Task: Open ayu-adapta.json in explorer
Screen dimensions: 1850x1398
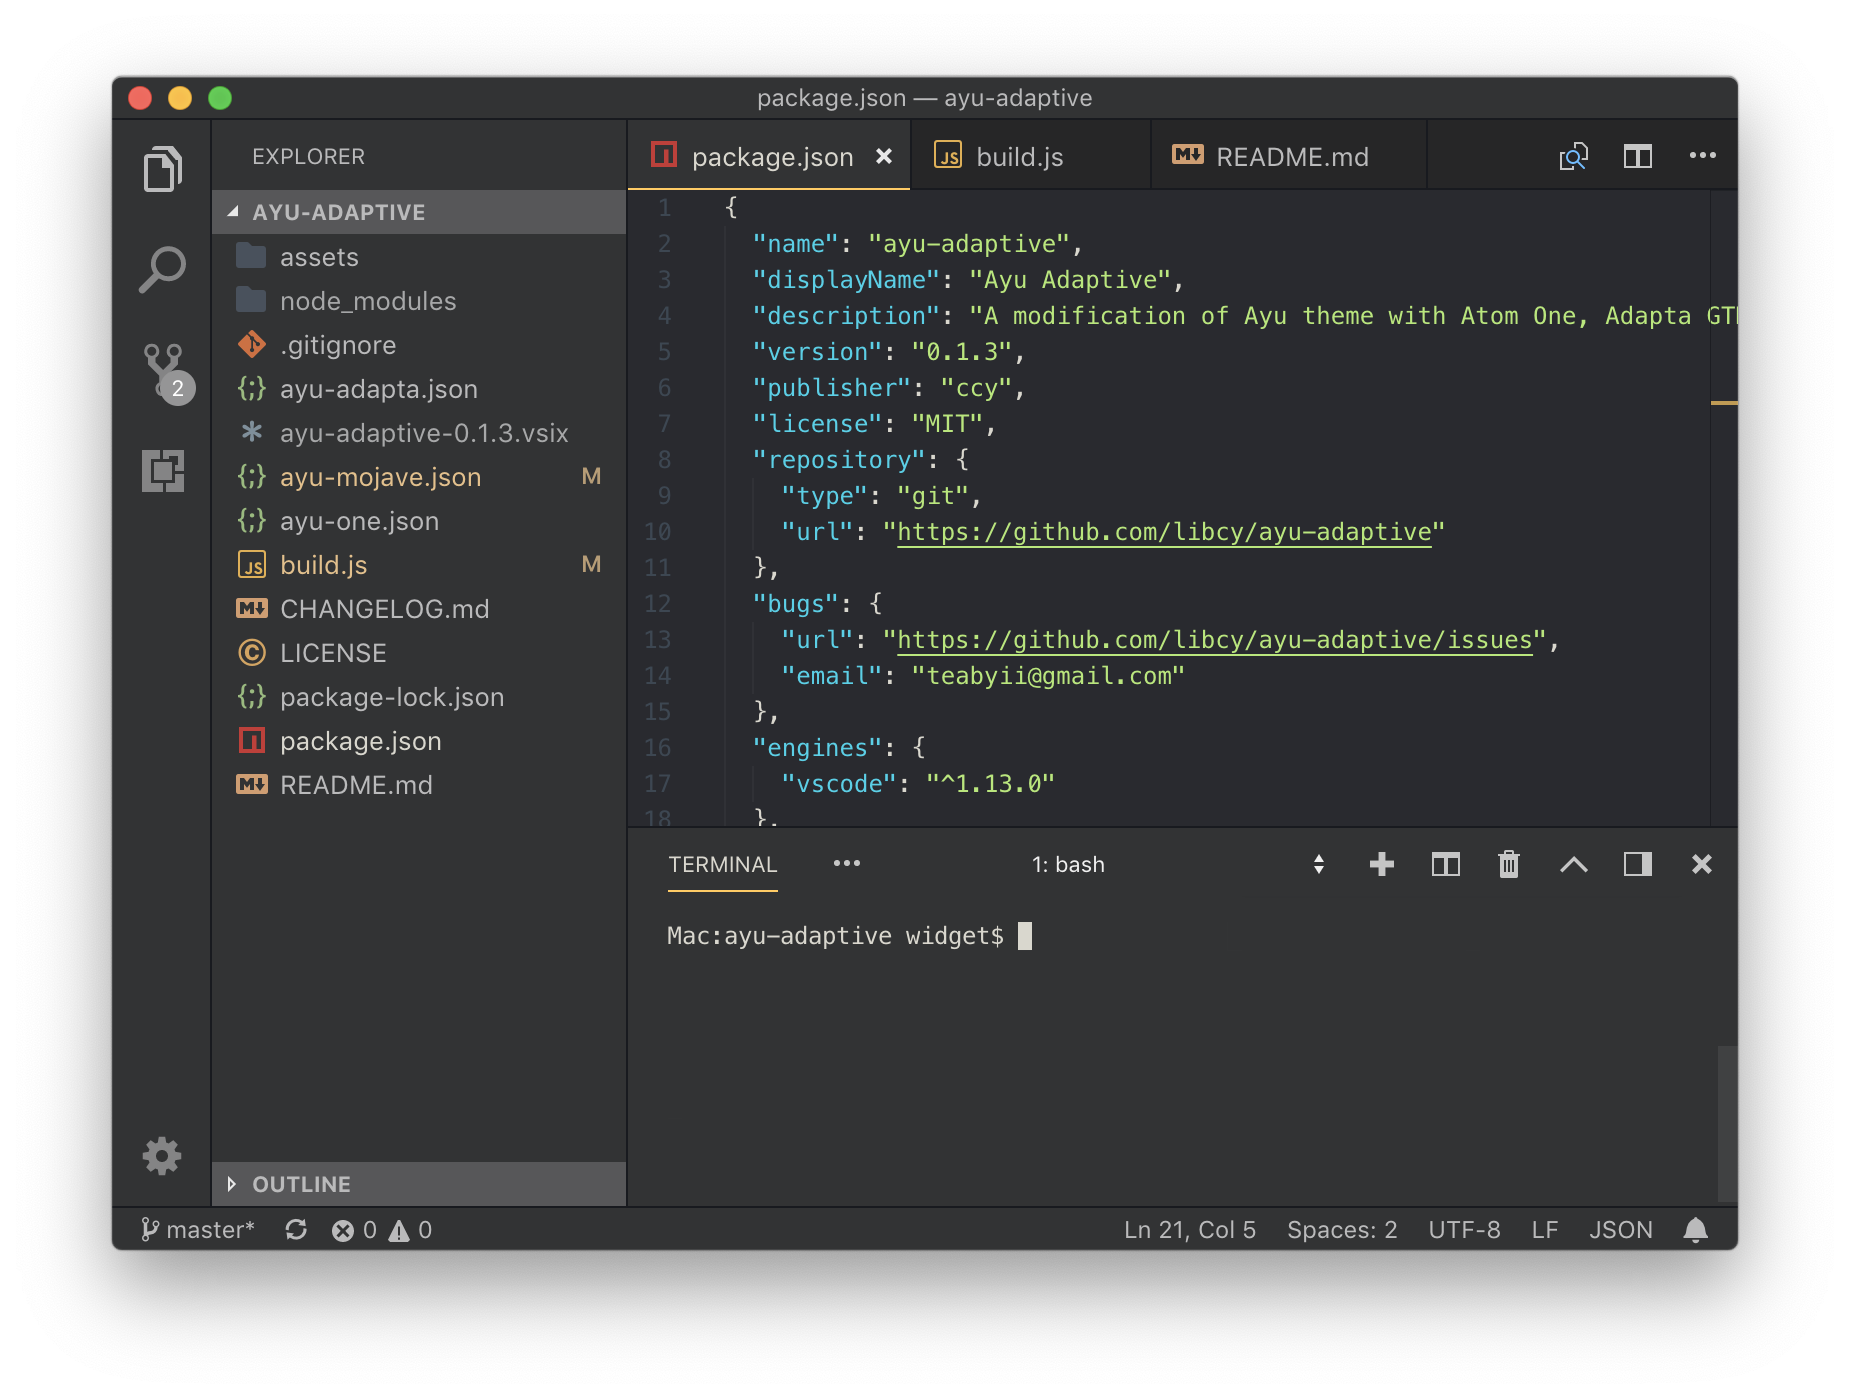Action: [419, 389]
